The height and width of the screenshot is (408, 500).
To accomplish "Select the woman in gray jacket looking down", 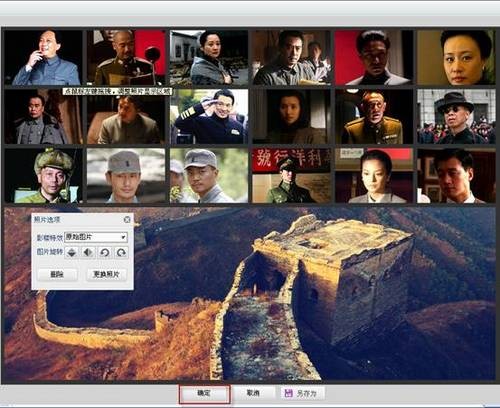I will 374,176.
